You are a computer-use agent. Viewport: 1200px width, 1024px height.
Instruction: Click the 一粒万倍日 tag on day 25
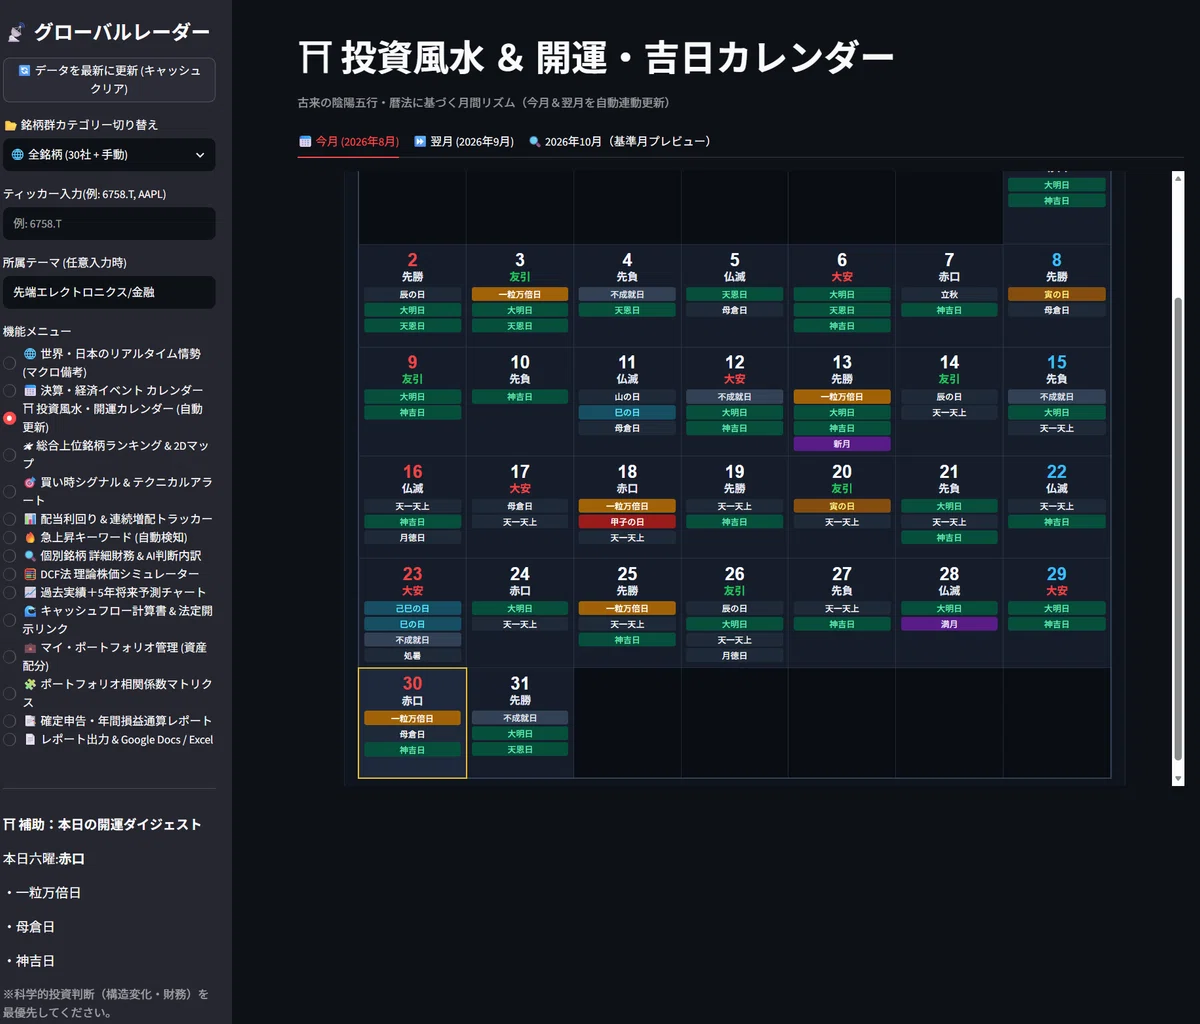click(627, 608)
